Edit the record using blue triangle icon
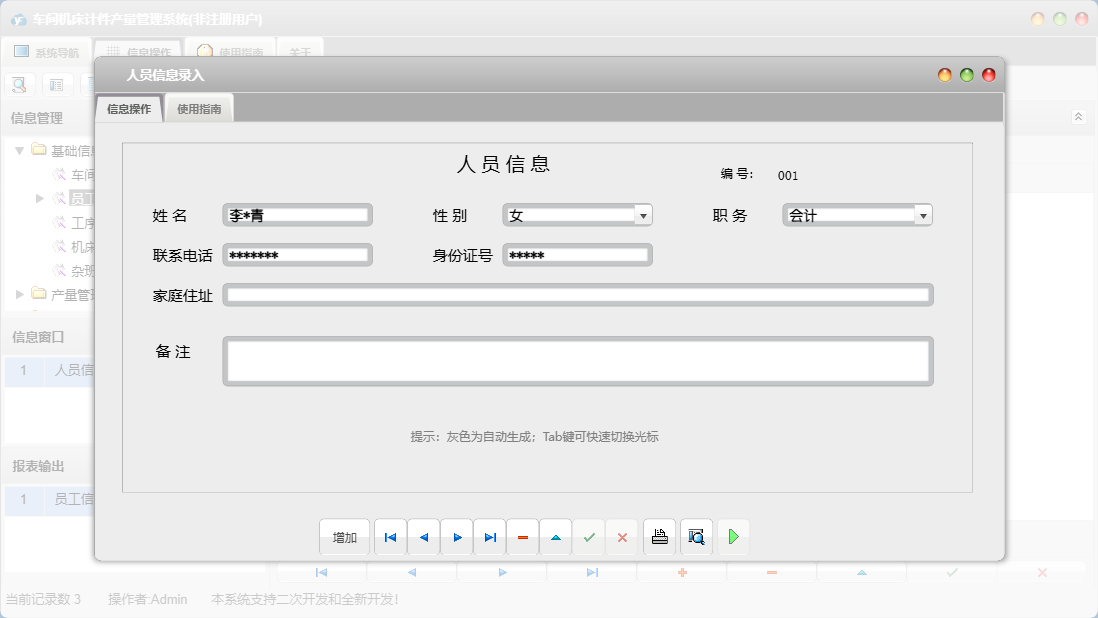The width and height of the screenshot is (1098, 618). [x=556, y=537]
